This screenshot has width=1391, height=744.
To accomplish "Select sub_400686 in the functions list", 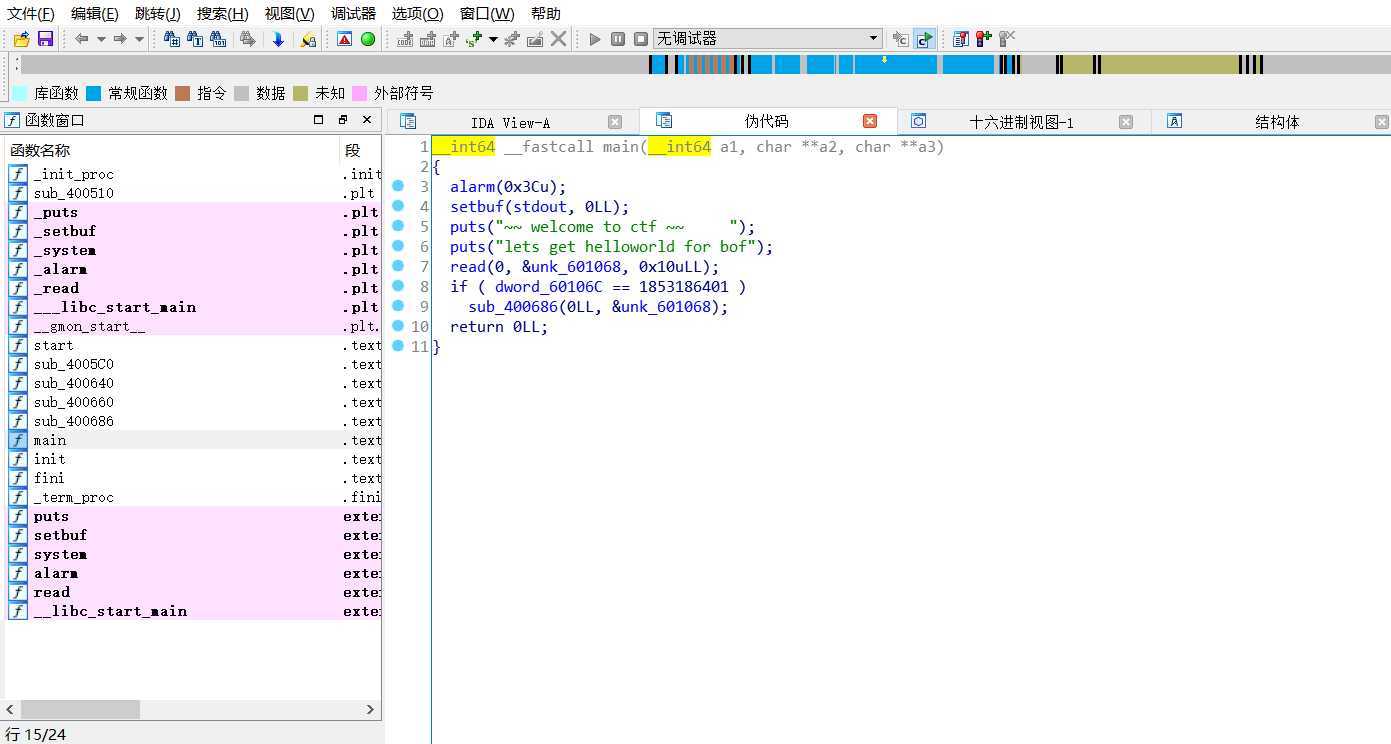I will click(192, 421).
